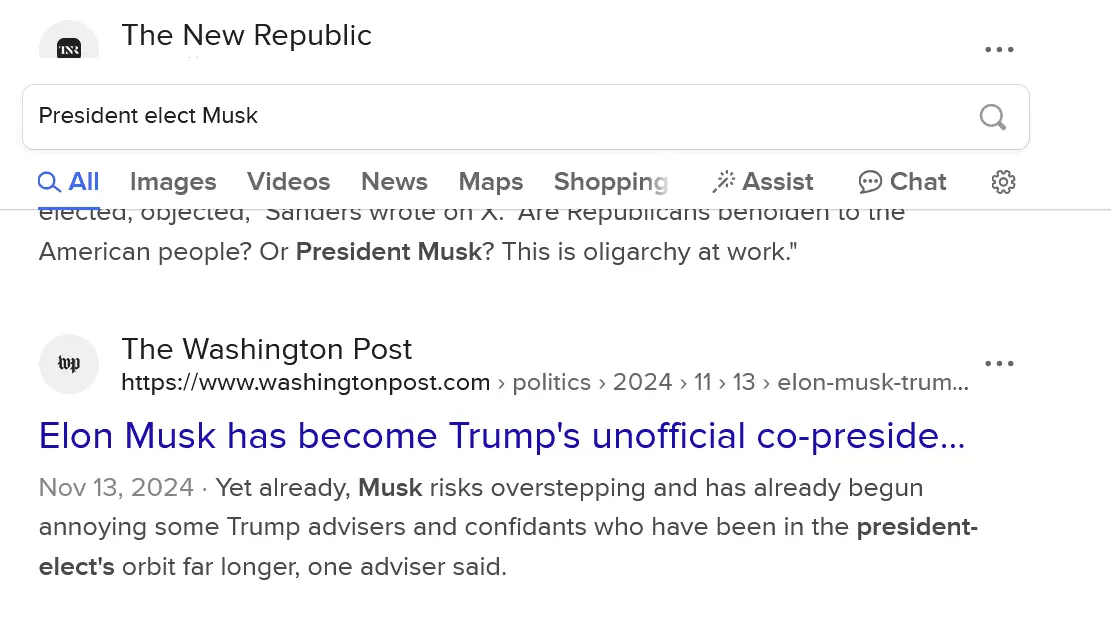Switch to the Shopping tab
Image resolution: width=1111 pixels, height=642 pixels.
[x=610, y=181]
